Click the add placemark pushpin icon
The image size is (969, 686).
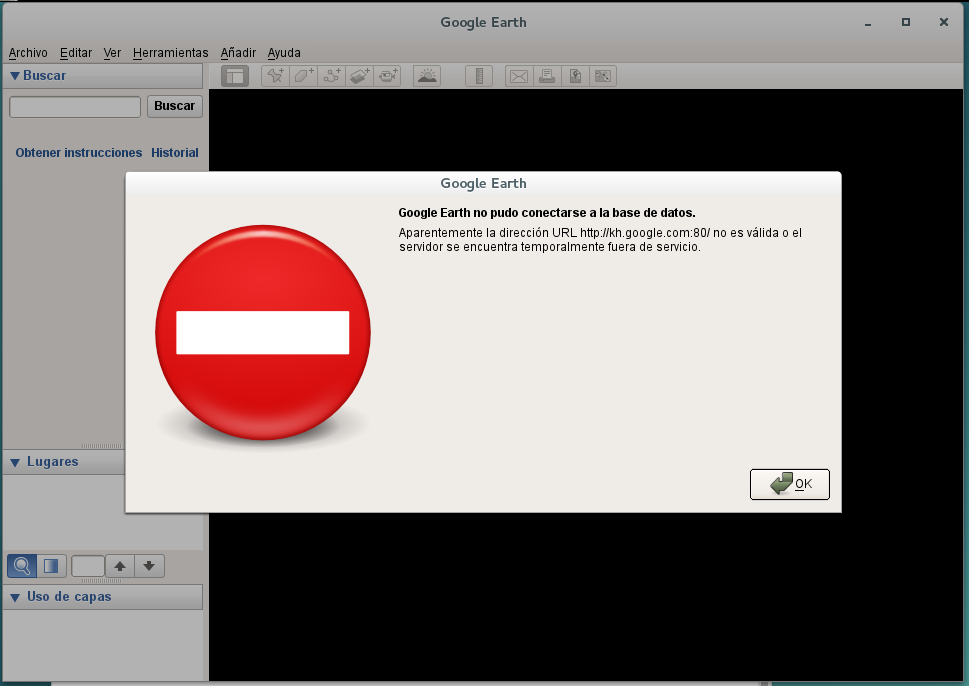[x=275, y=76]
